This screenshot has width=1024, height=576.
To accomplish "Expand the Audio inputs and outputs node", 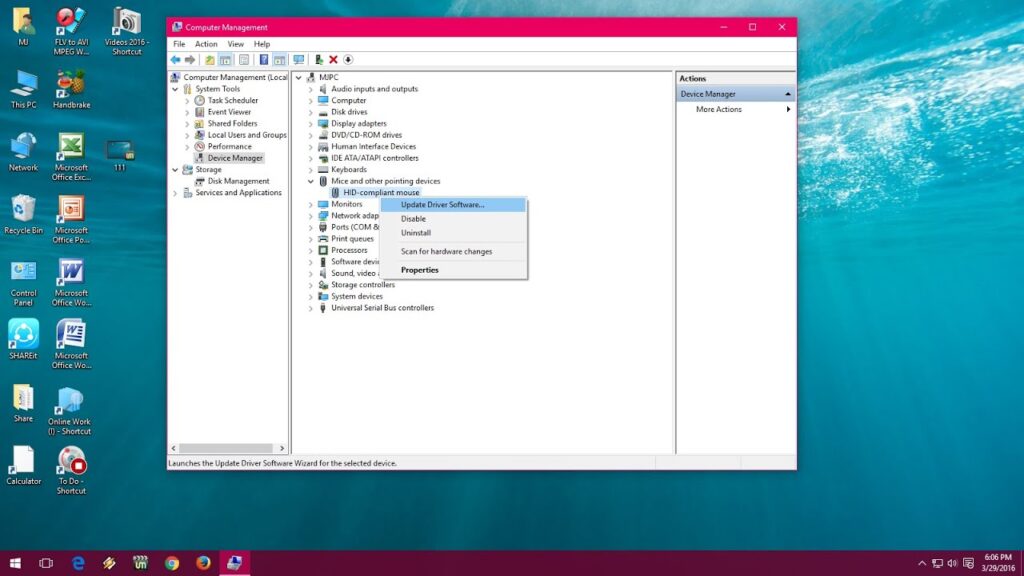I will click(x=311, y=89).
